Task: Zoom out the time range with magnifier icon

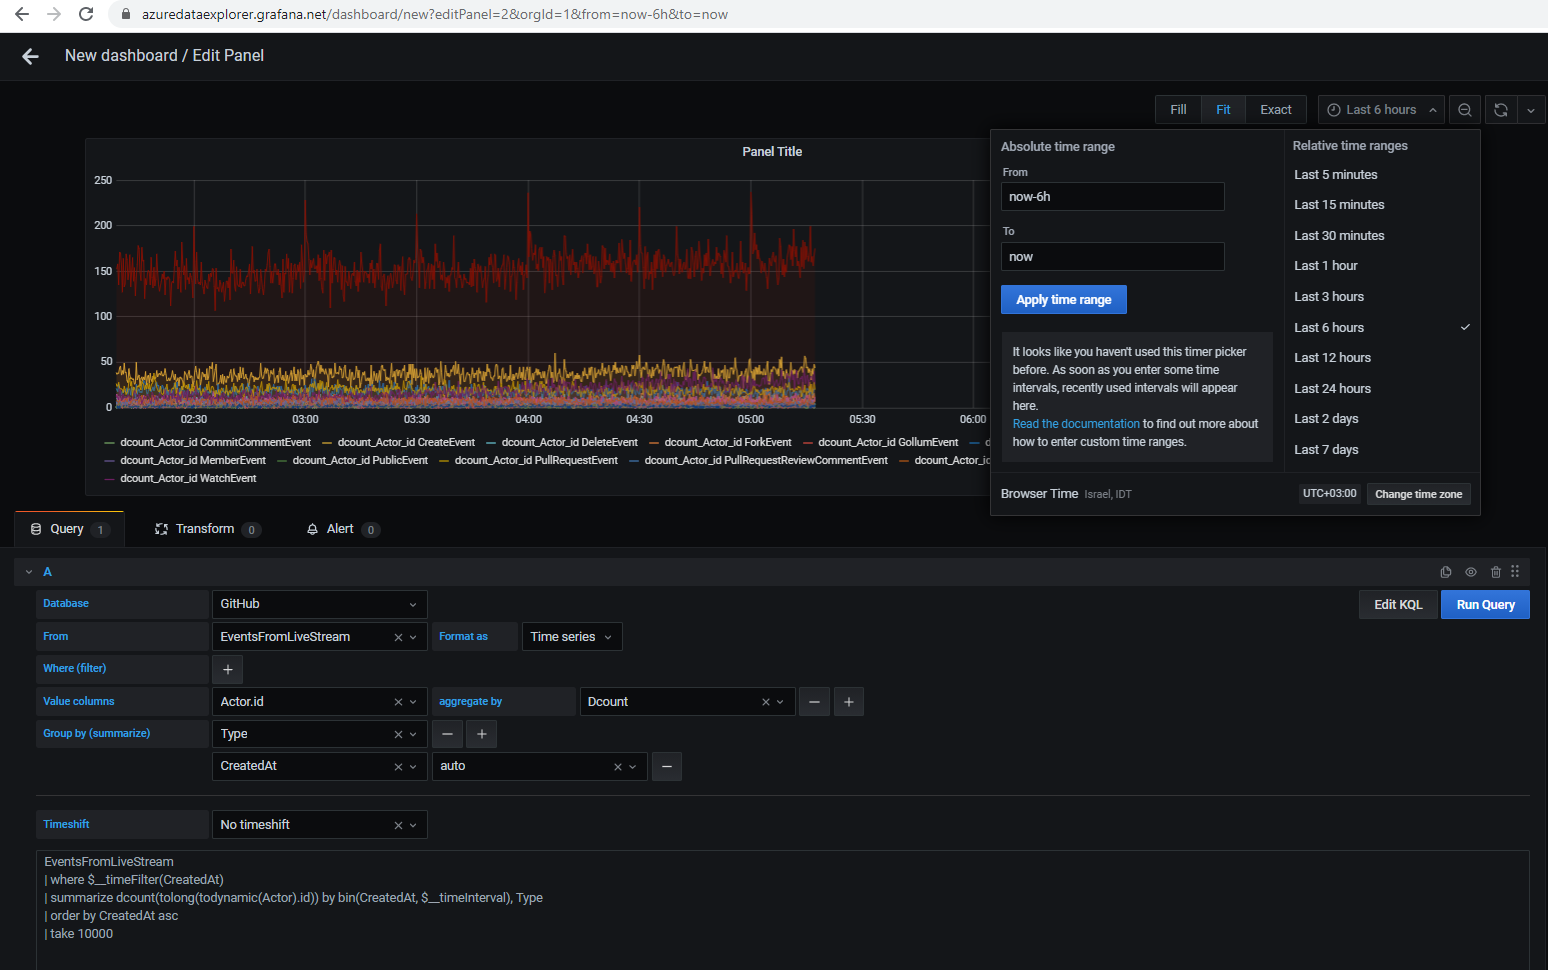Action: (x=1464, y=109)
